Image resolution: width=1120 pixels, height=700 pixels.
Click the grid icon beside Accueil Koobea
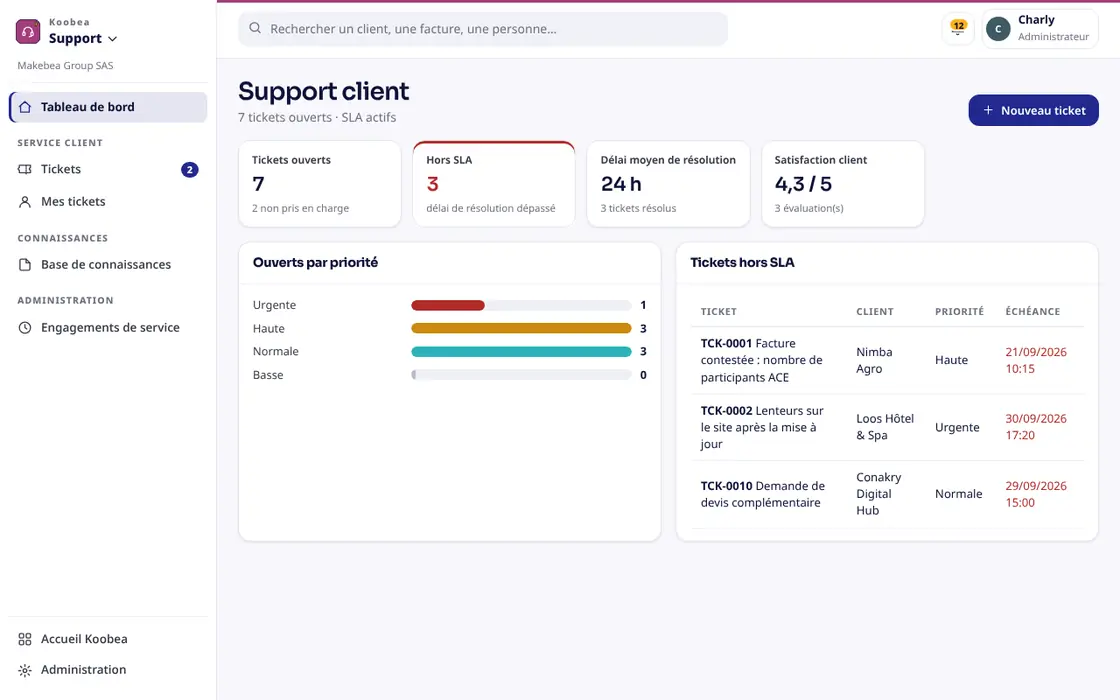25,639
